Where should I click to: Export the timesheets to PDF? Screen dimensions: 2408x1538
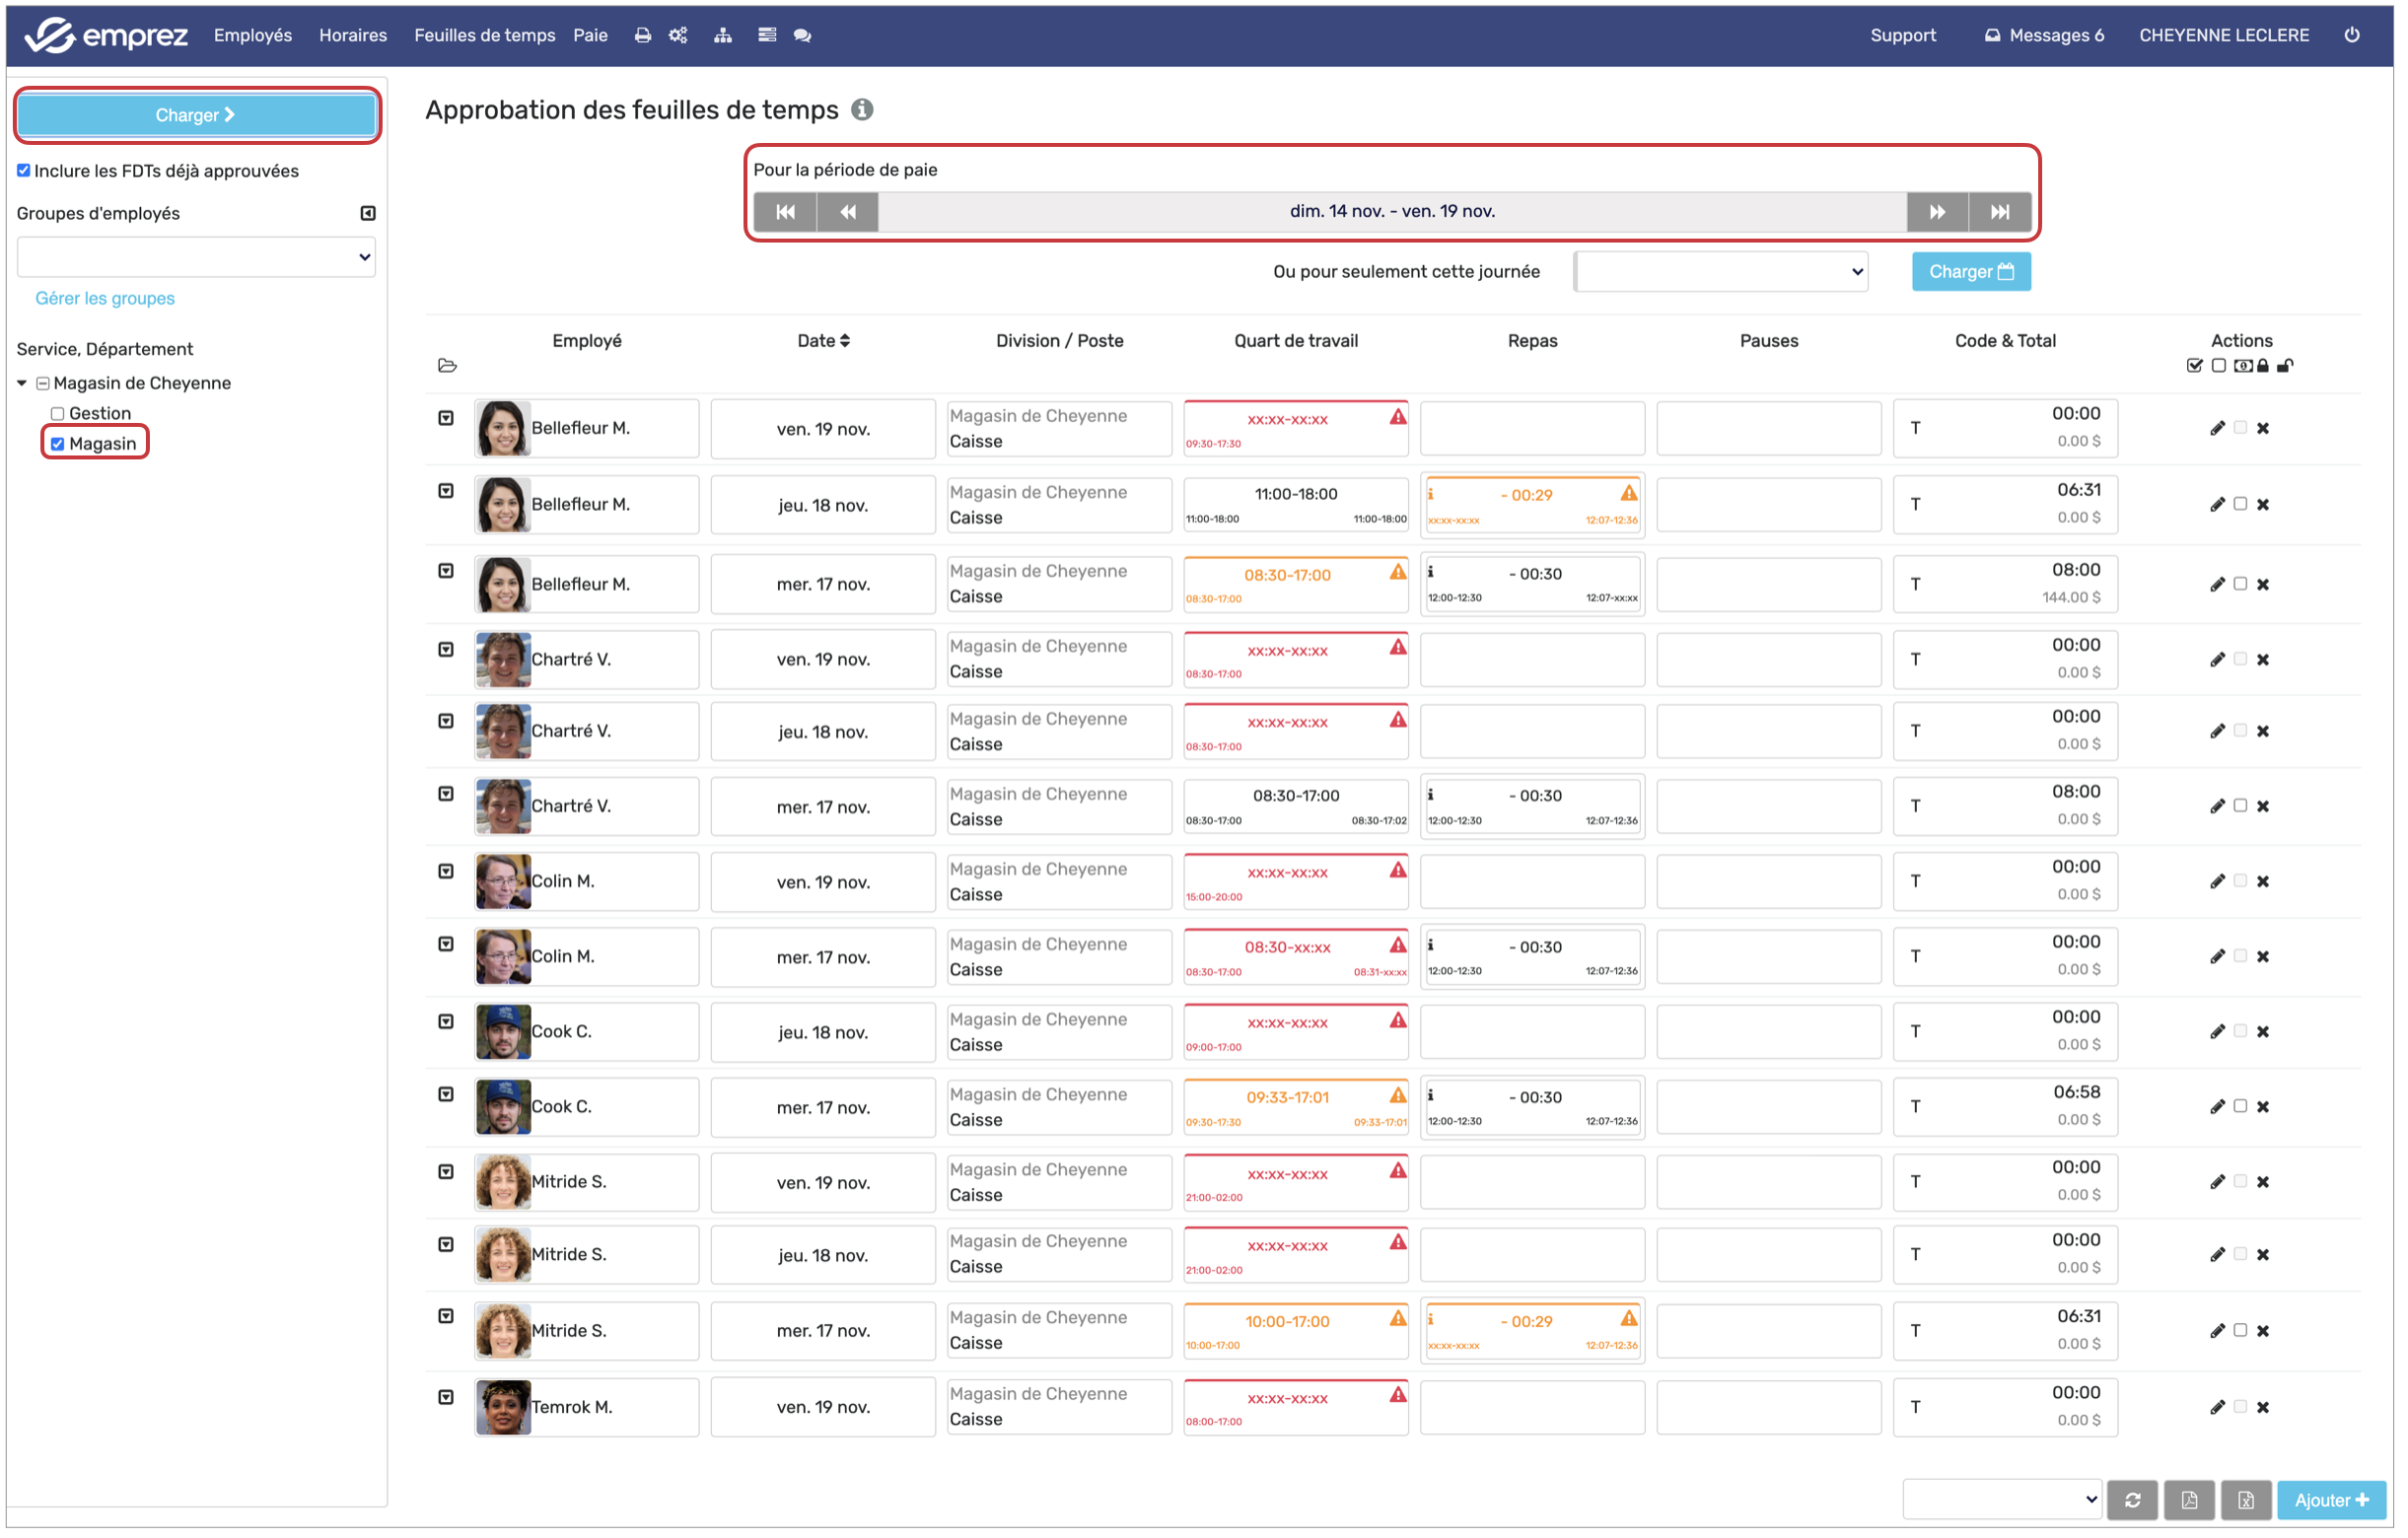pos(2190,1500)
